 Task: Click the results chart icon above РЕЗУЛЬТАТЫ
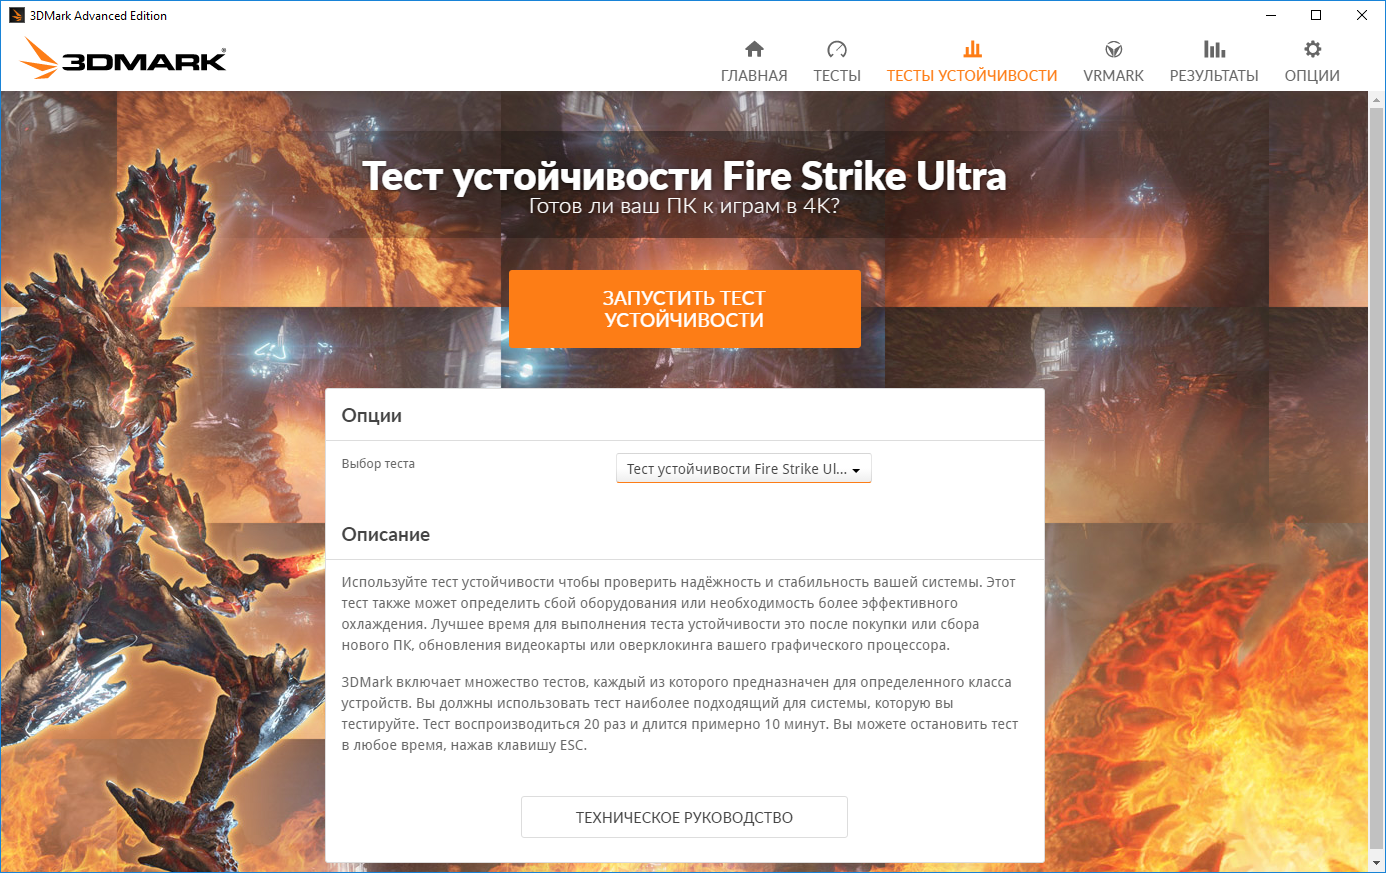[1214, 49]
